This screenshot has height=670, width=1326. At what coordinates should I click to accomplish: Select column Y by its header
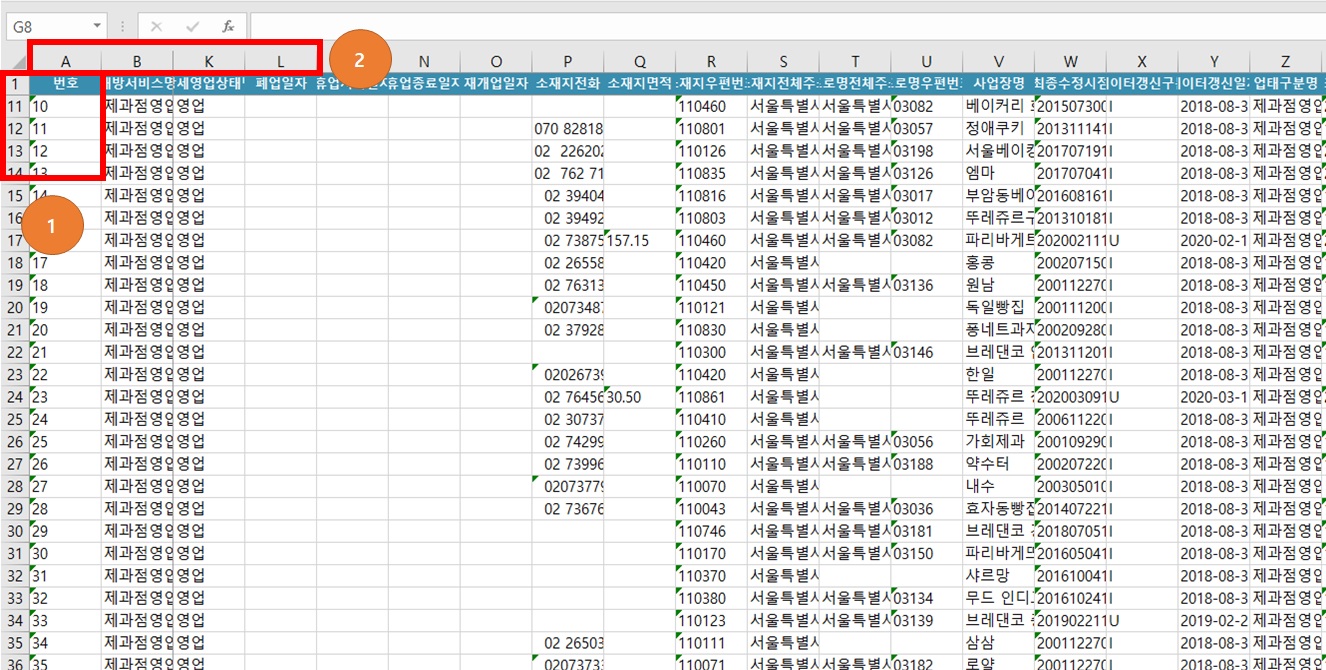[1214, 62]
